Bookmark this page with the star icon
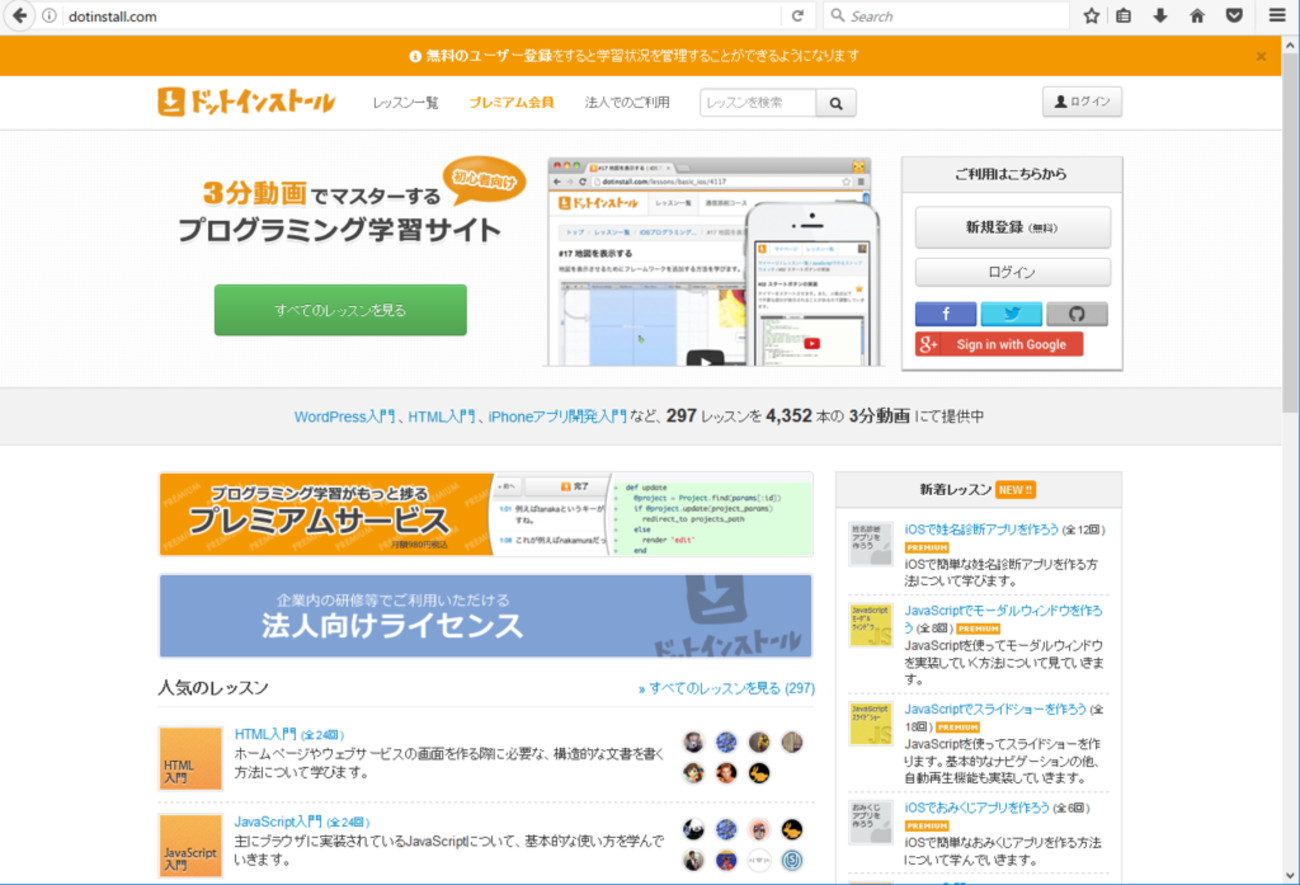The width and height of the screenshot is (1300, 885). [x=1091, y=16]
